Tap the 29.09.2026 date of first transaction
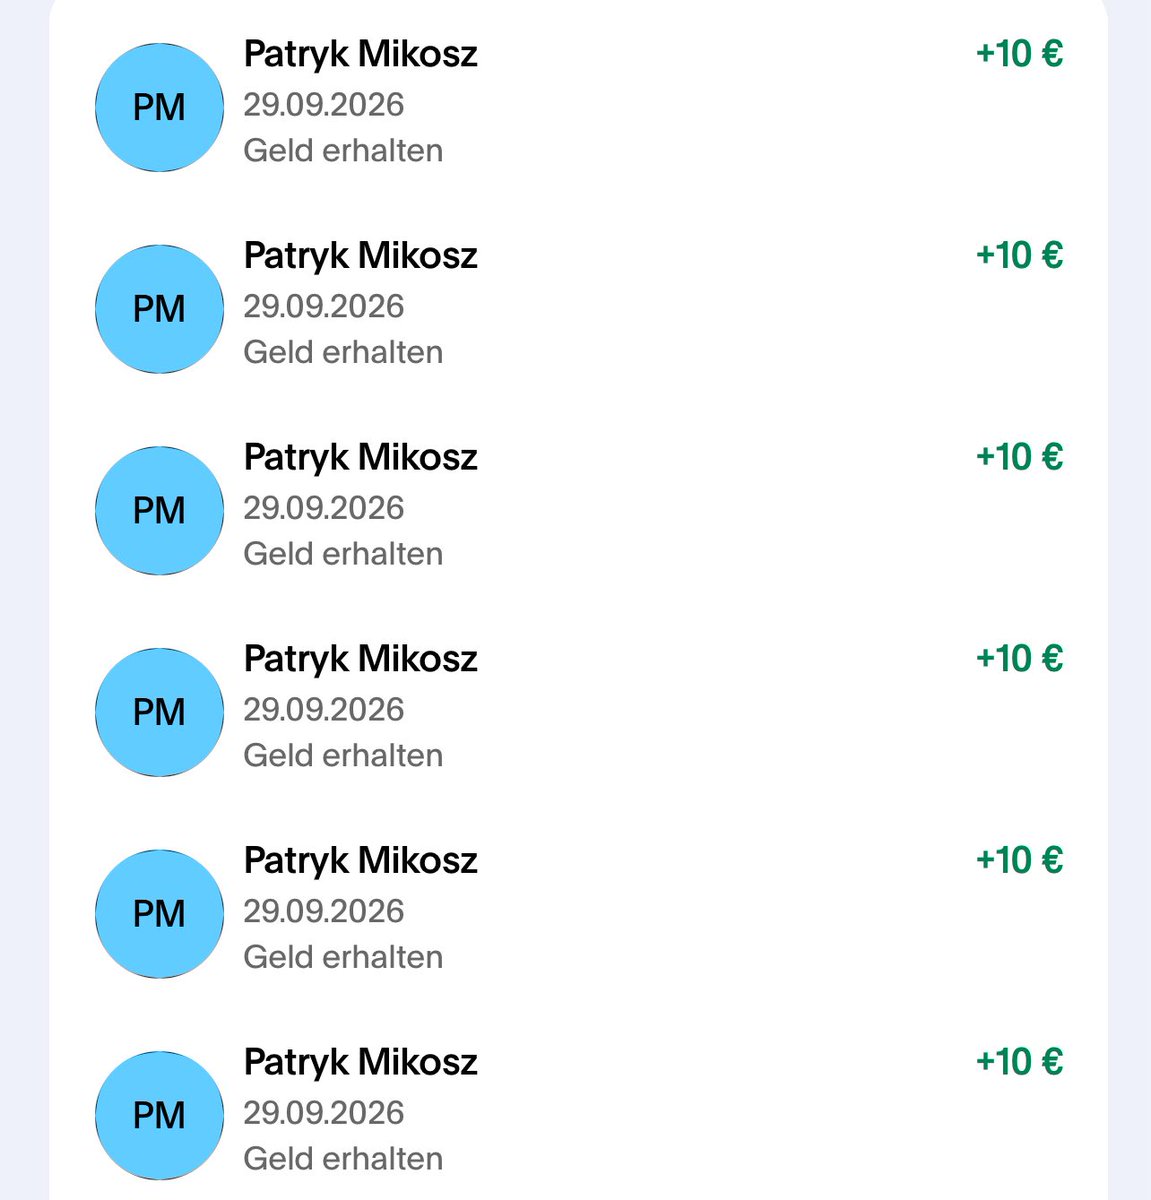 (324, 104)
